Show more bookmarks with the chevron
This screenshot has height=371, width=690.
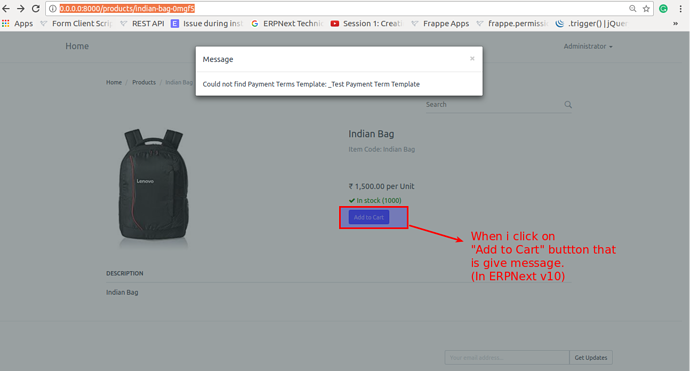pyautogui.click(x=675, y=23)
